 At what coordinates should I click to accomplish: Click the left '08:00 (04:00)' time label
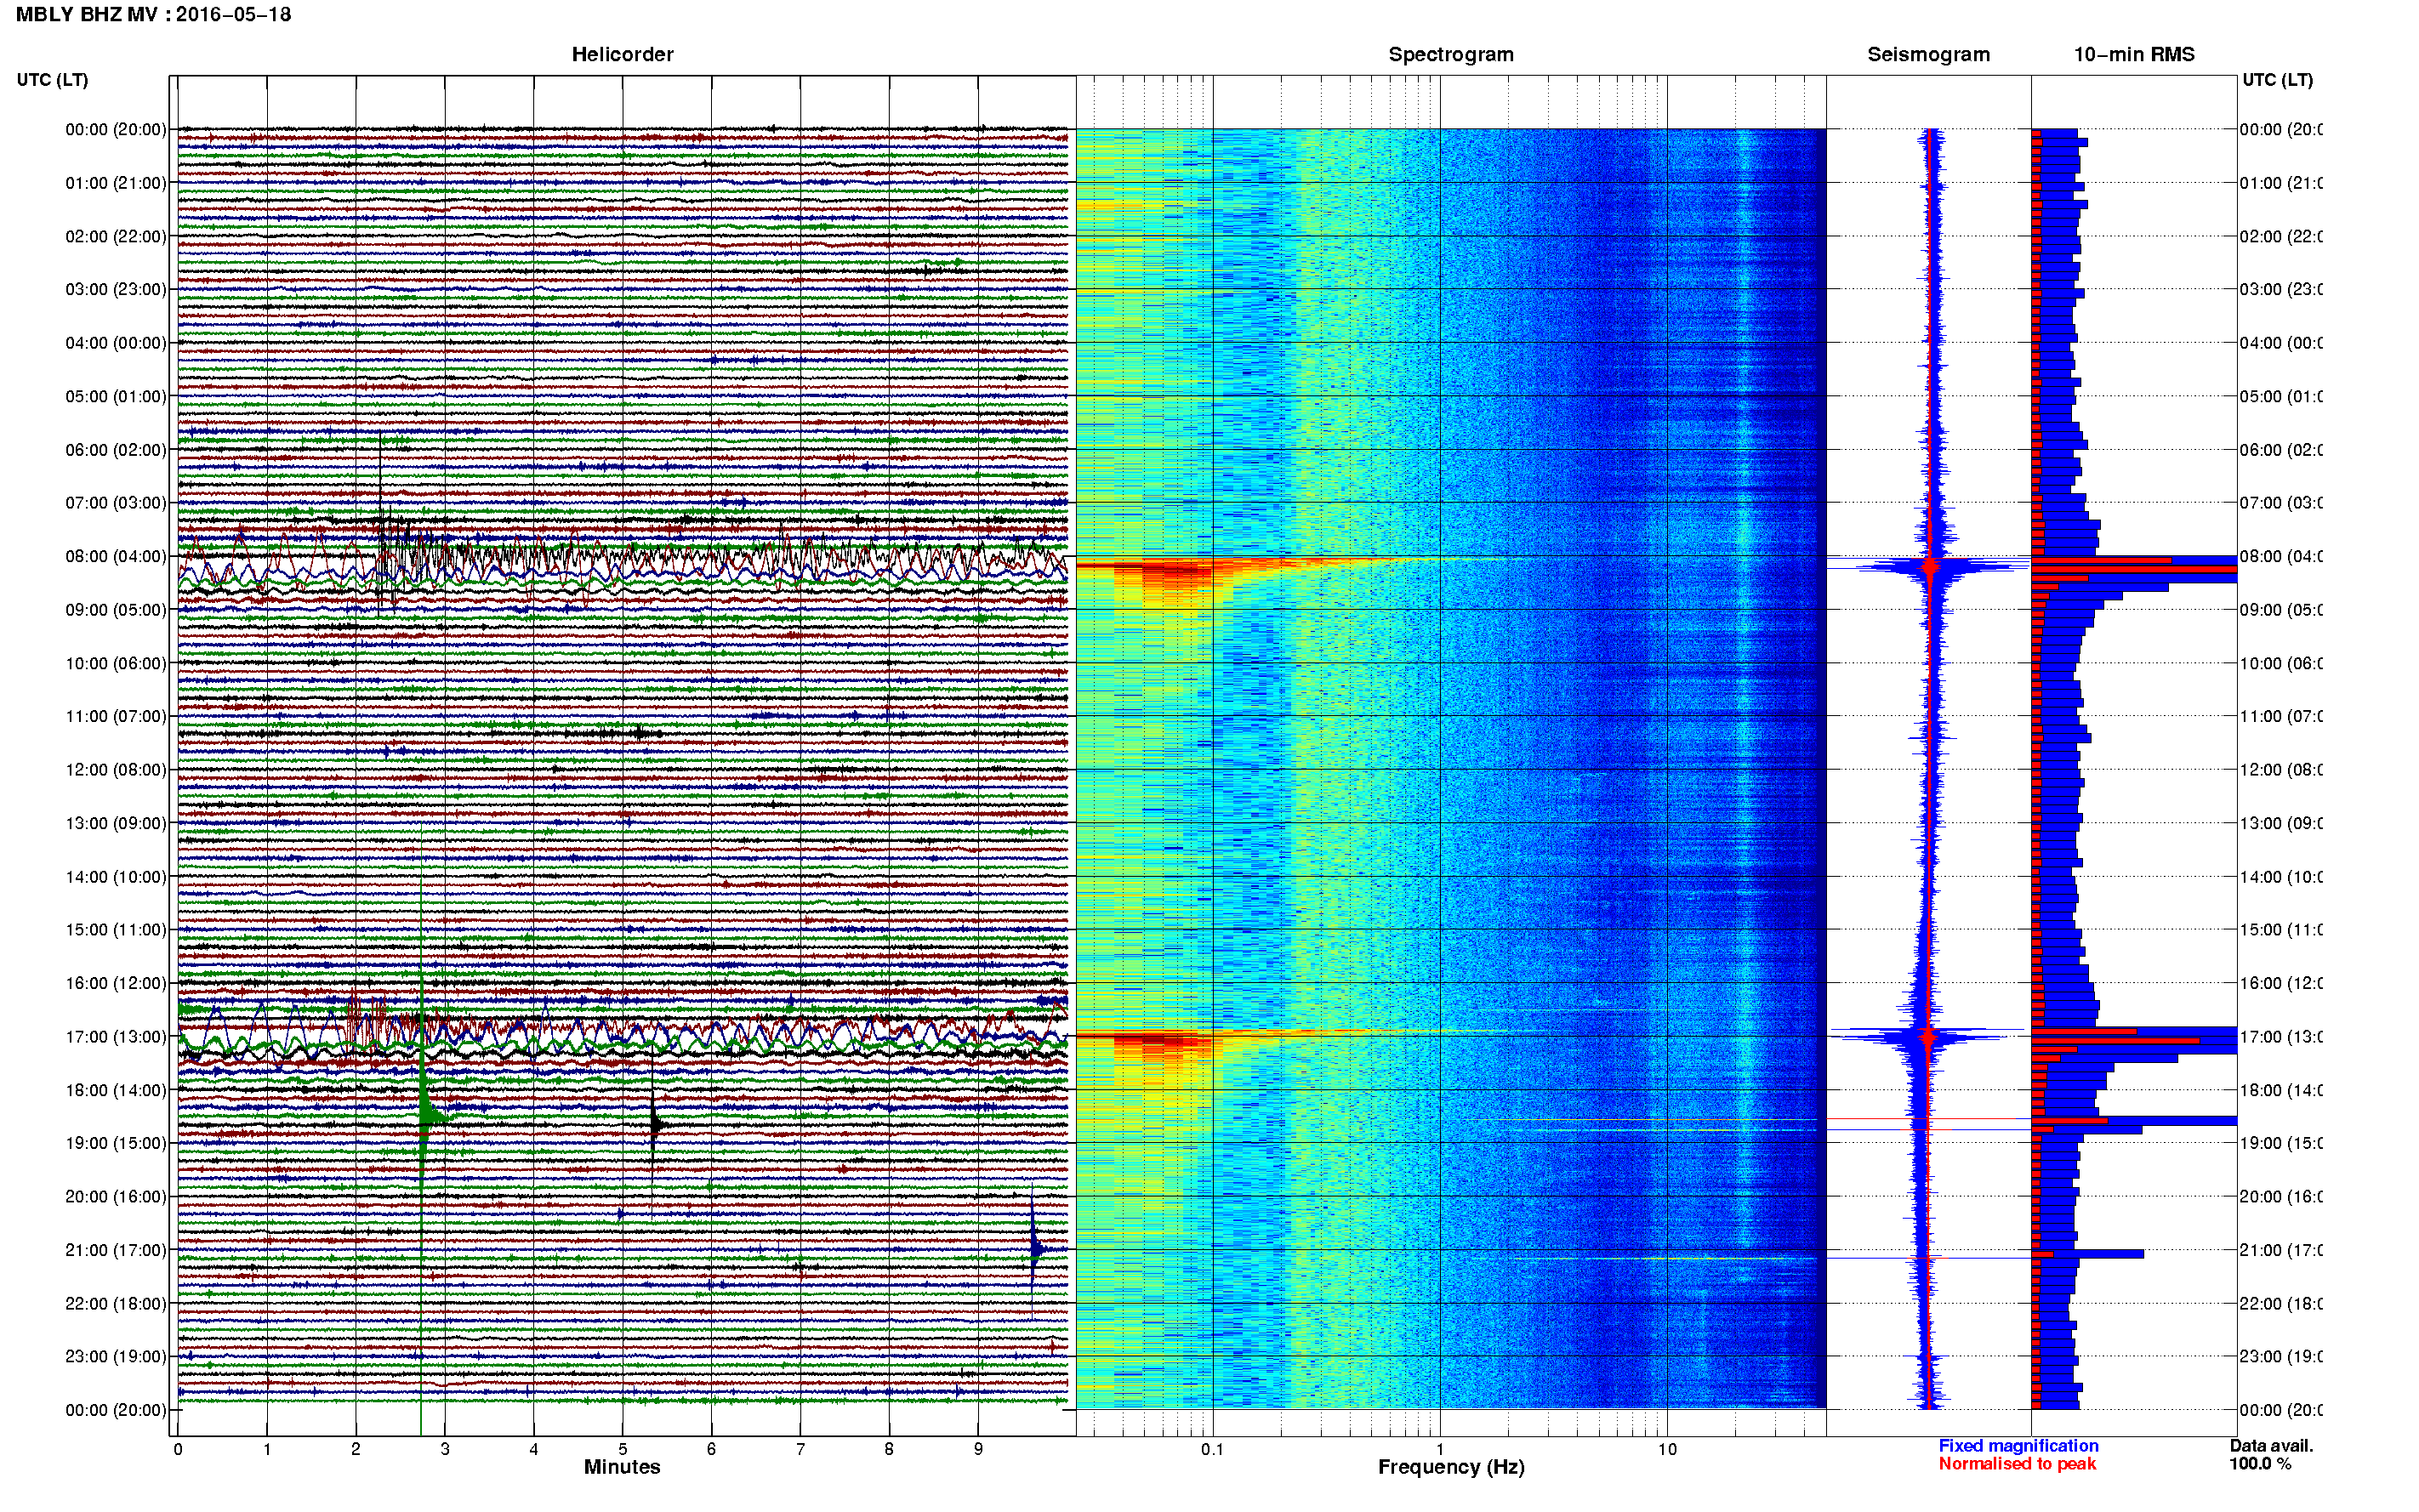116,557
